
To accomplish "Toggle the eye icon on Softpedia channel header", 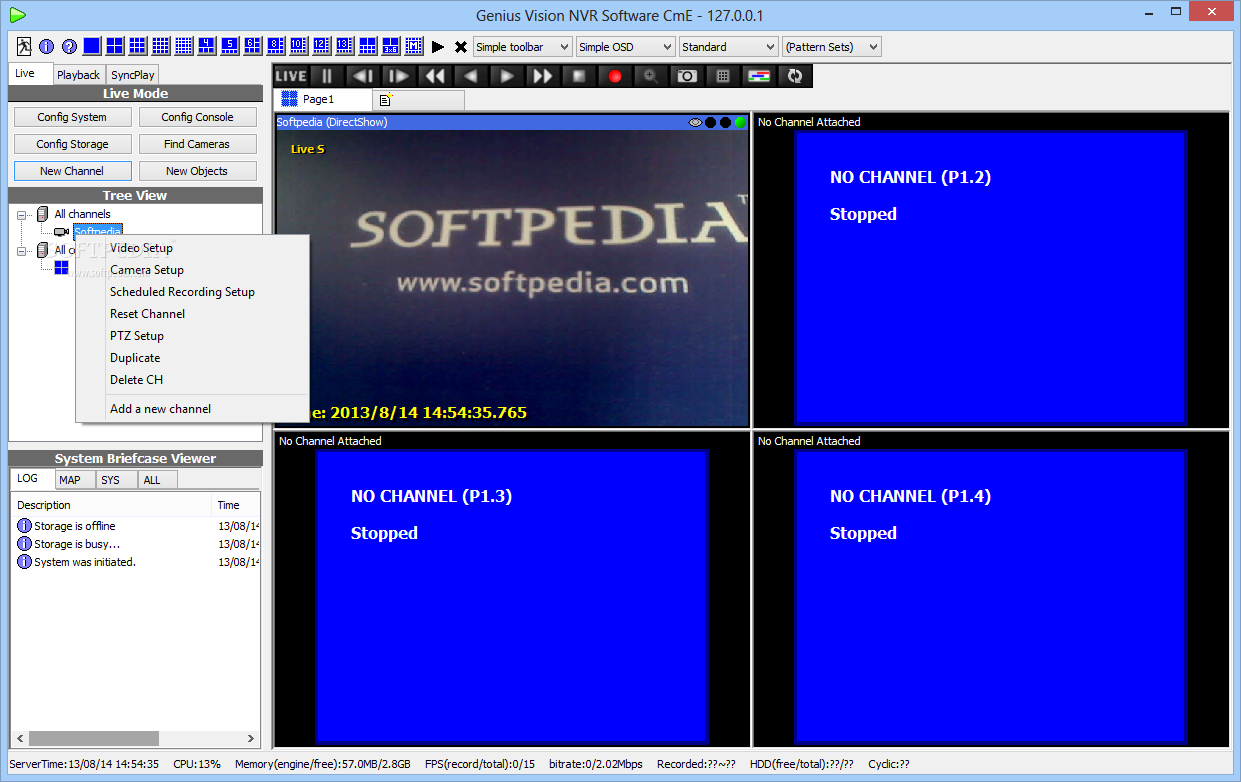I will 695,122.
